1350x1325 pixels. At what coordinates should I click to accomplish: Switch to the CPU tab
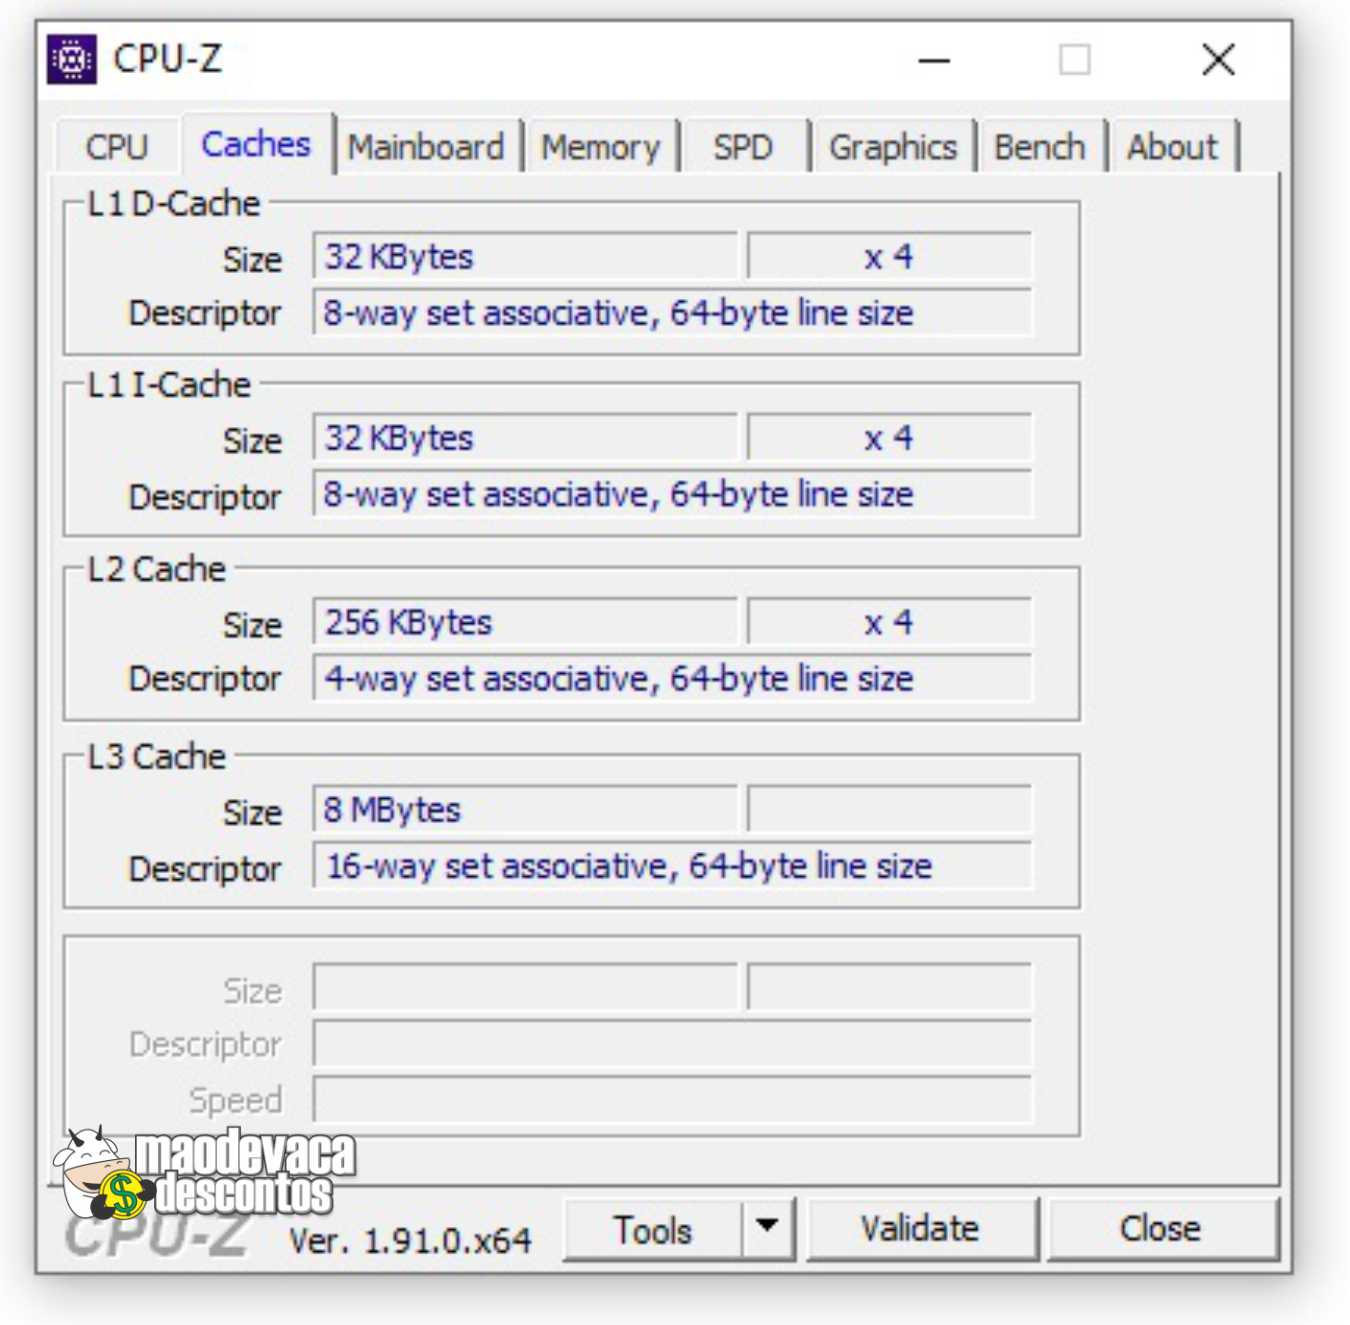tap(117, 147)
